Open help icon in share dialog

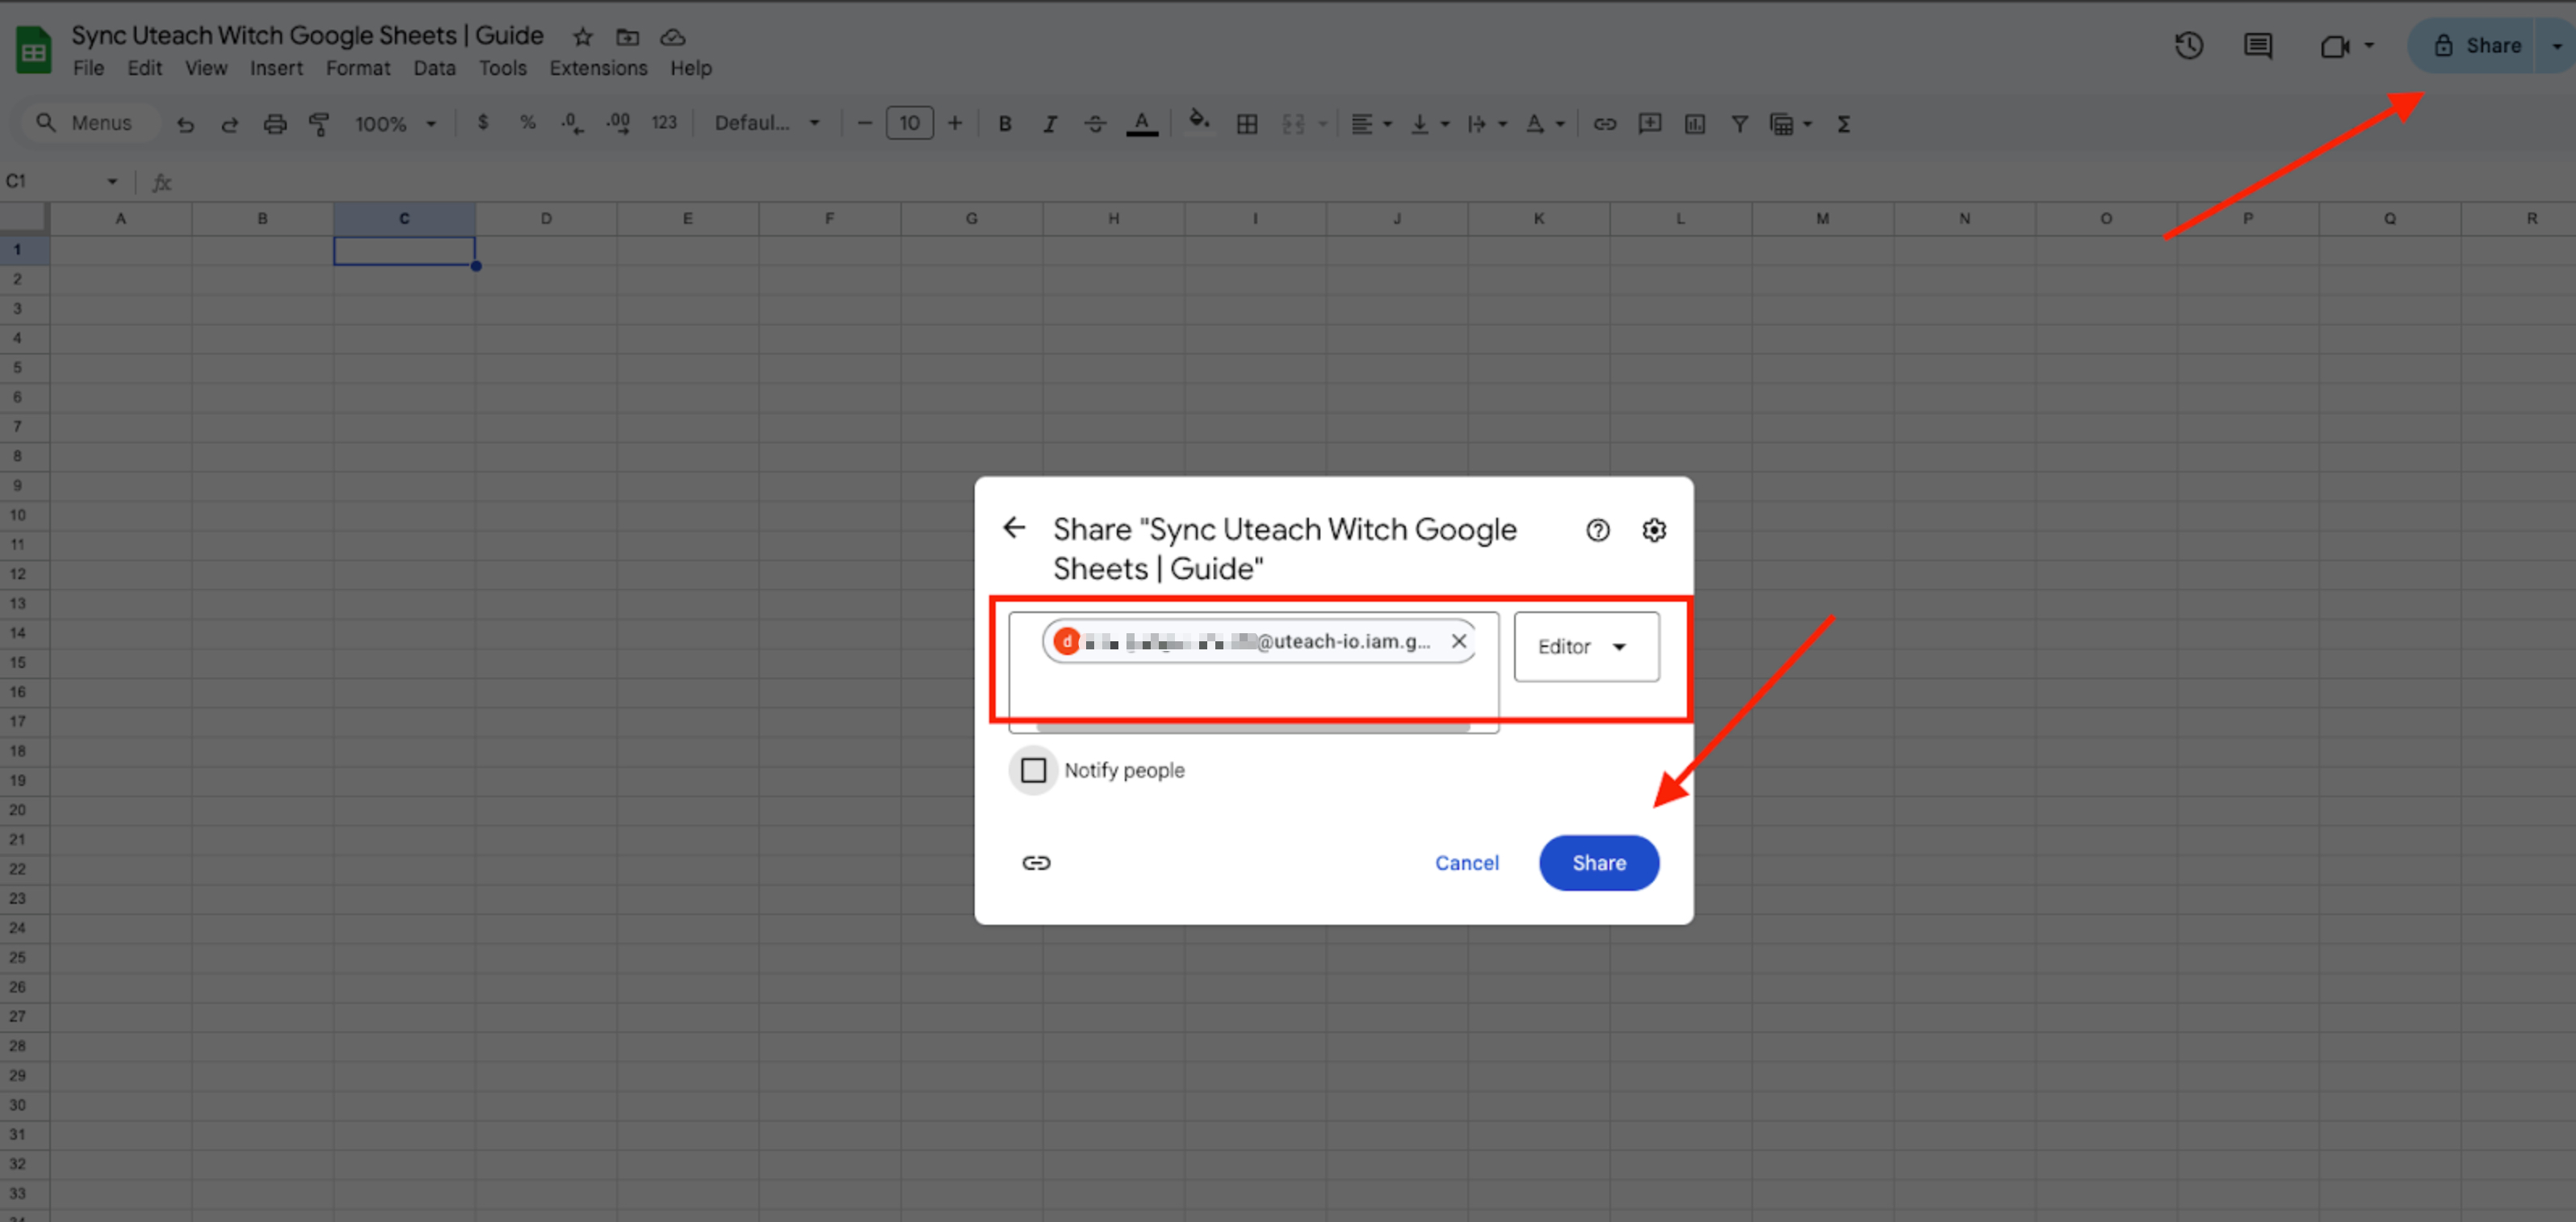tap(1598, 530)
